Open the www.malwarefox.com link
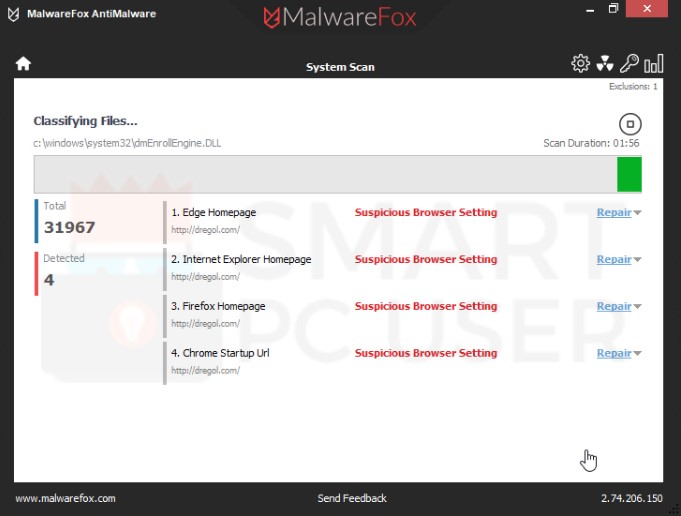The width and height of the screenshot is (681, 516). 66,498
